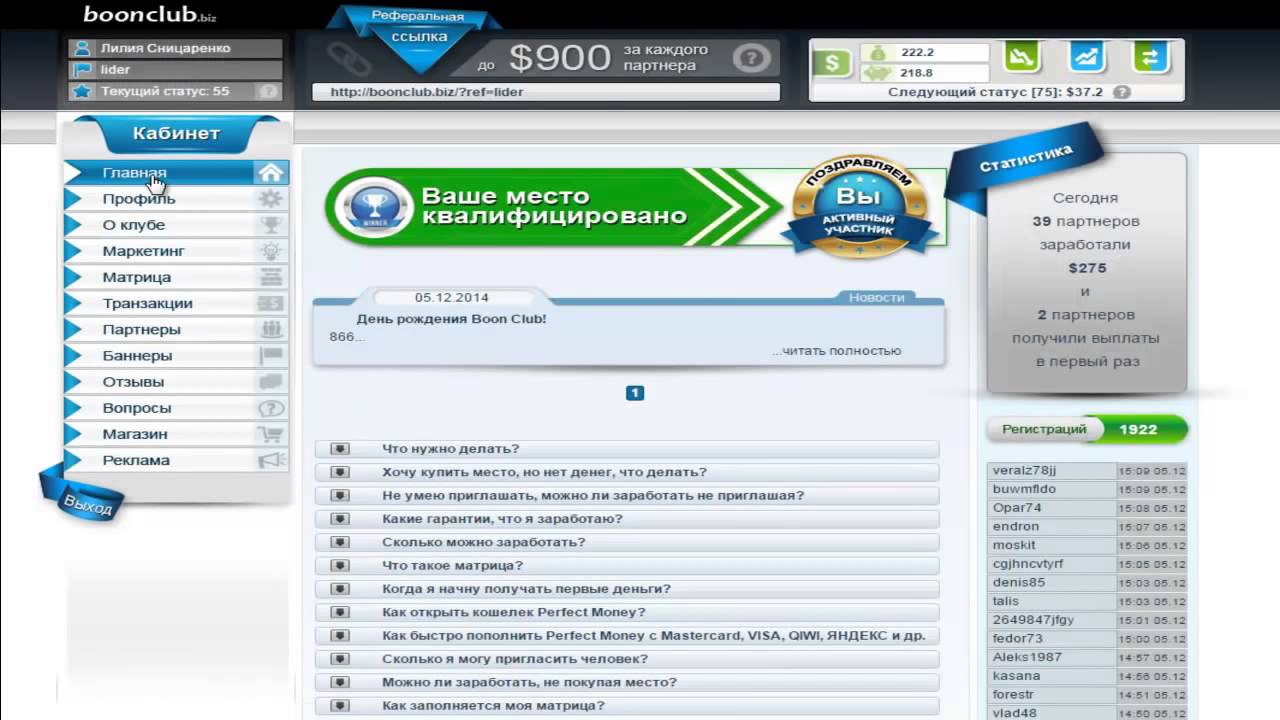Click help icon beside Следующий статус

(x=1122, y=92)
